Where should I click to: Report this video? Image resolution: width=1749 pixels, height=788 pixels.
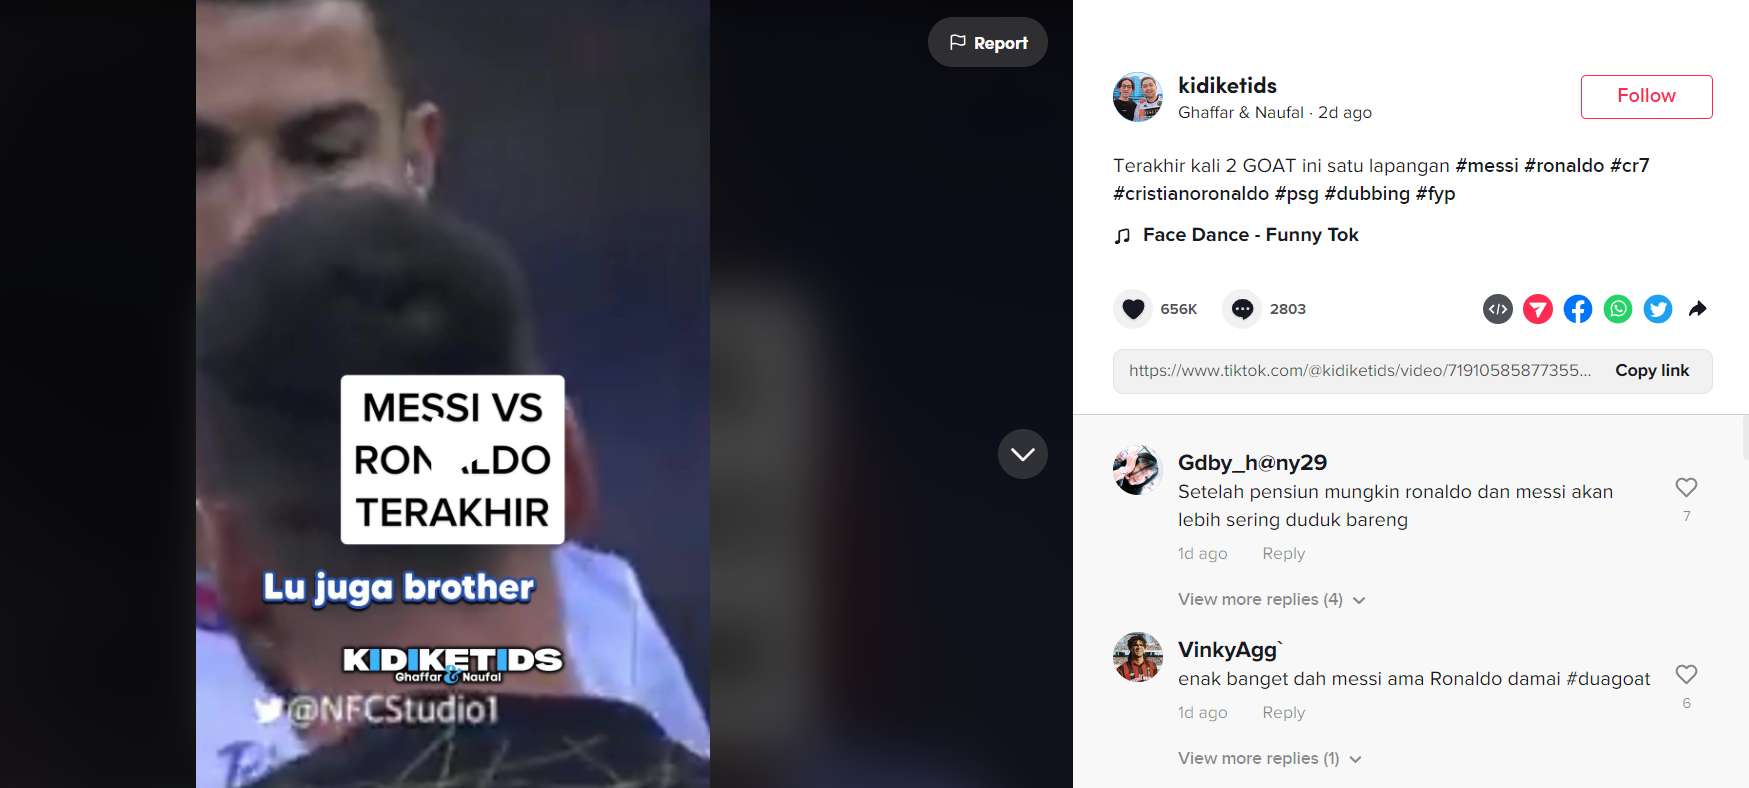tap(987, 42)
